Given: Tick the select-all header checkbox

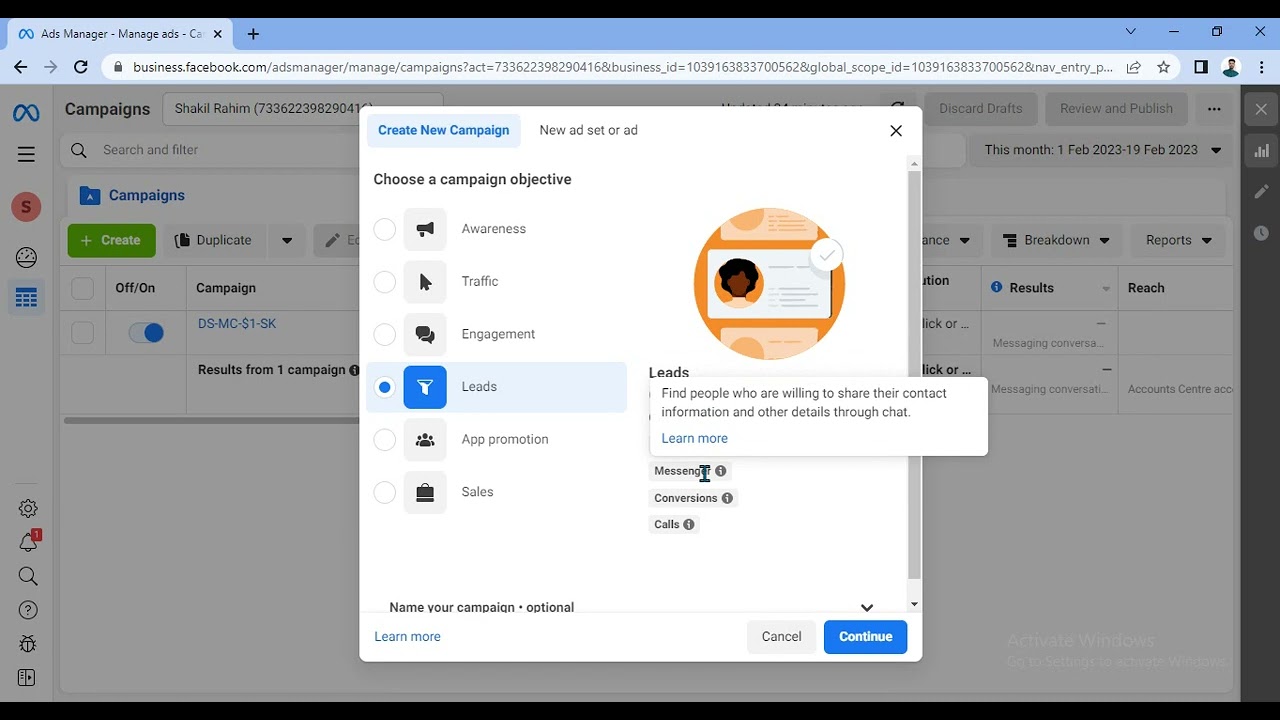Looking at the screenshot, I should point(82,289).
